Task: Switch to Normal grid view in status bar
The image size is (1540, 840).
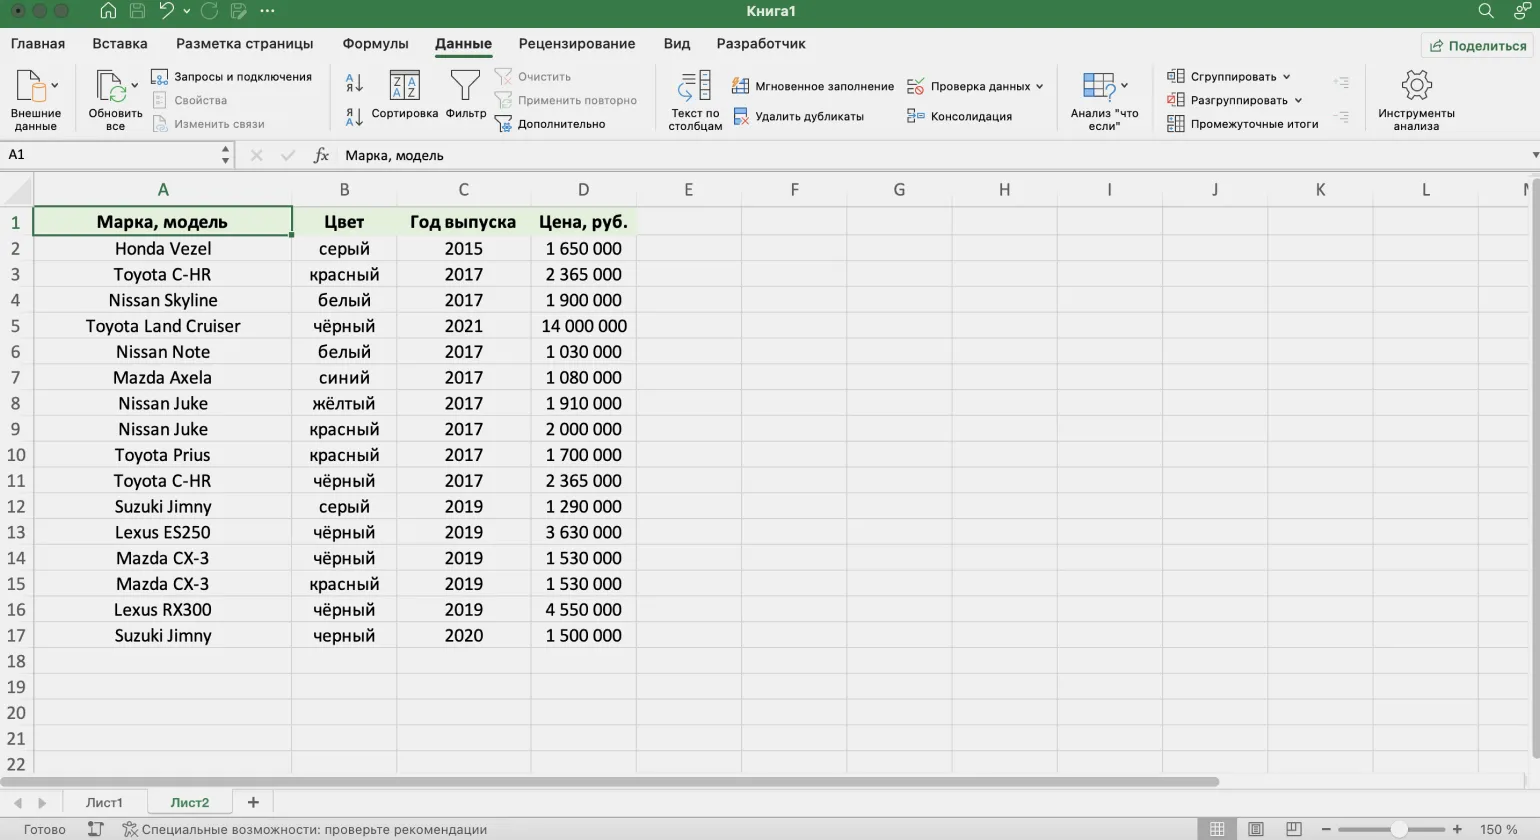Action: [x=1217, y=829]
